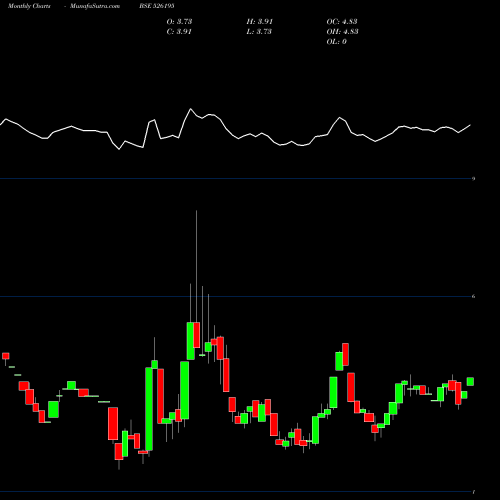Click the price axis label 6

pos(473,296)
